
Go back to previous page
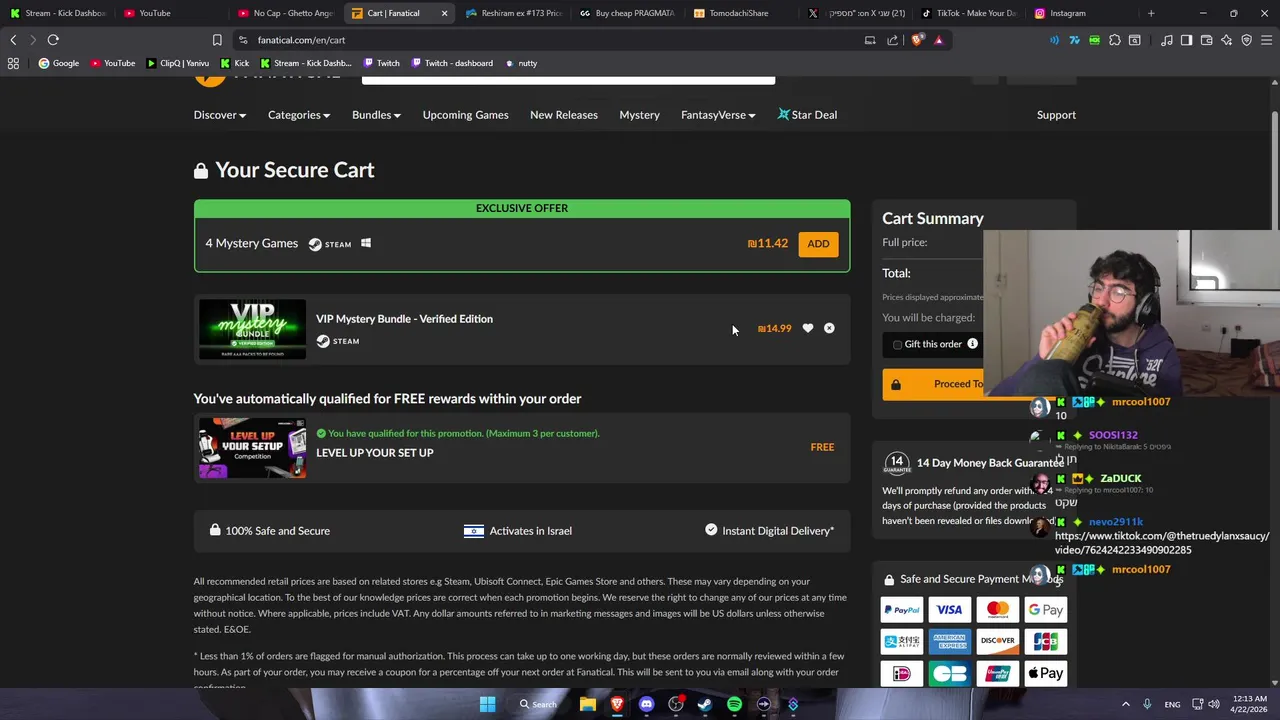(13, 40)
